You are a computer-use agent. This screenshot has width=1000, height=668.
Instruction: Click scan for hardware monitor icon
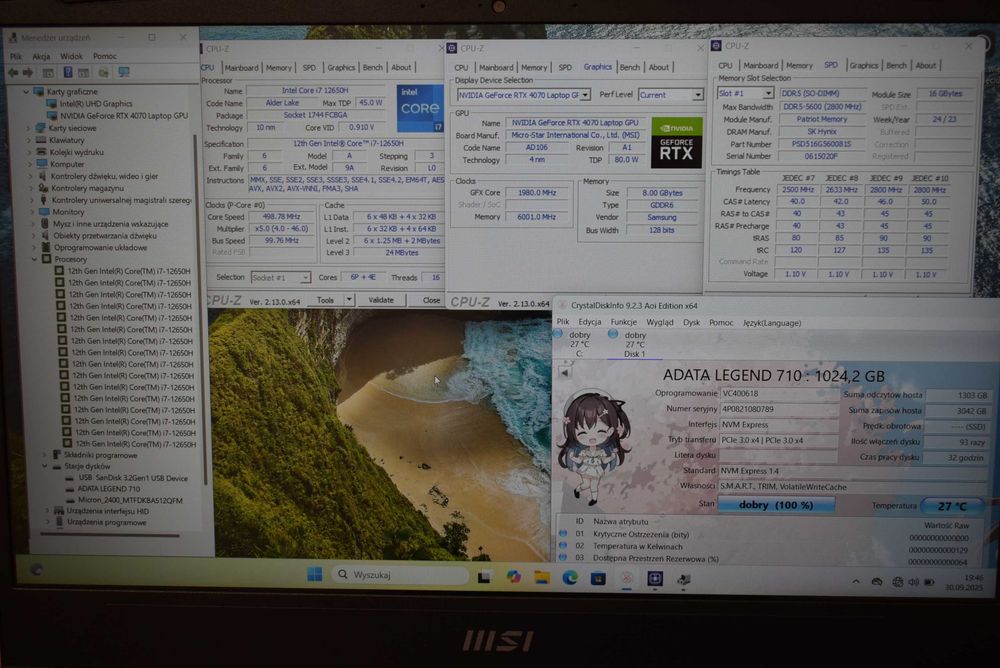coord(124,72)
